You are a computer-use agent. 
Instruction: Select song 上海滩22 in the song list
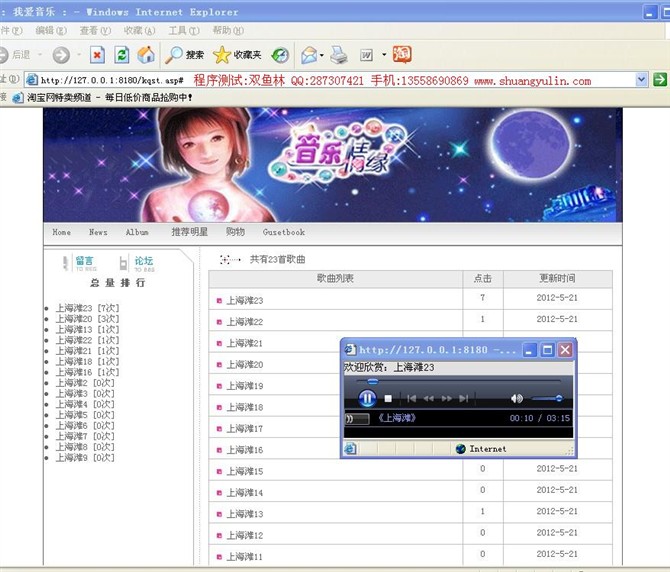click(244, 322)
